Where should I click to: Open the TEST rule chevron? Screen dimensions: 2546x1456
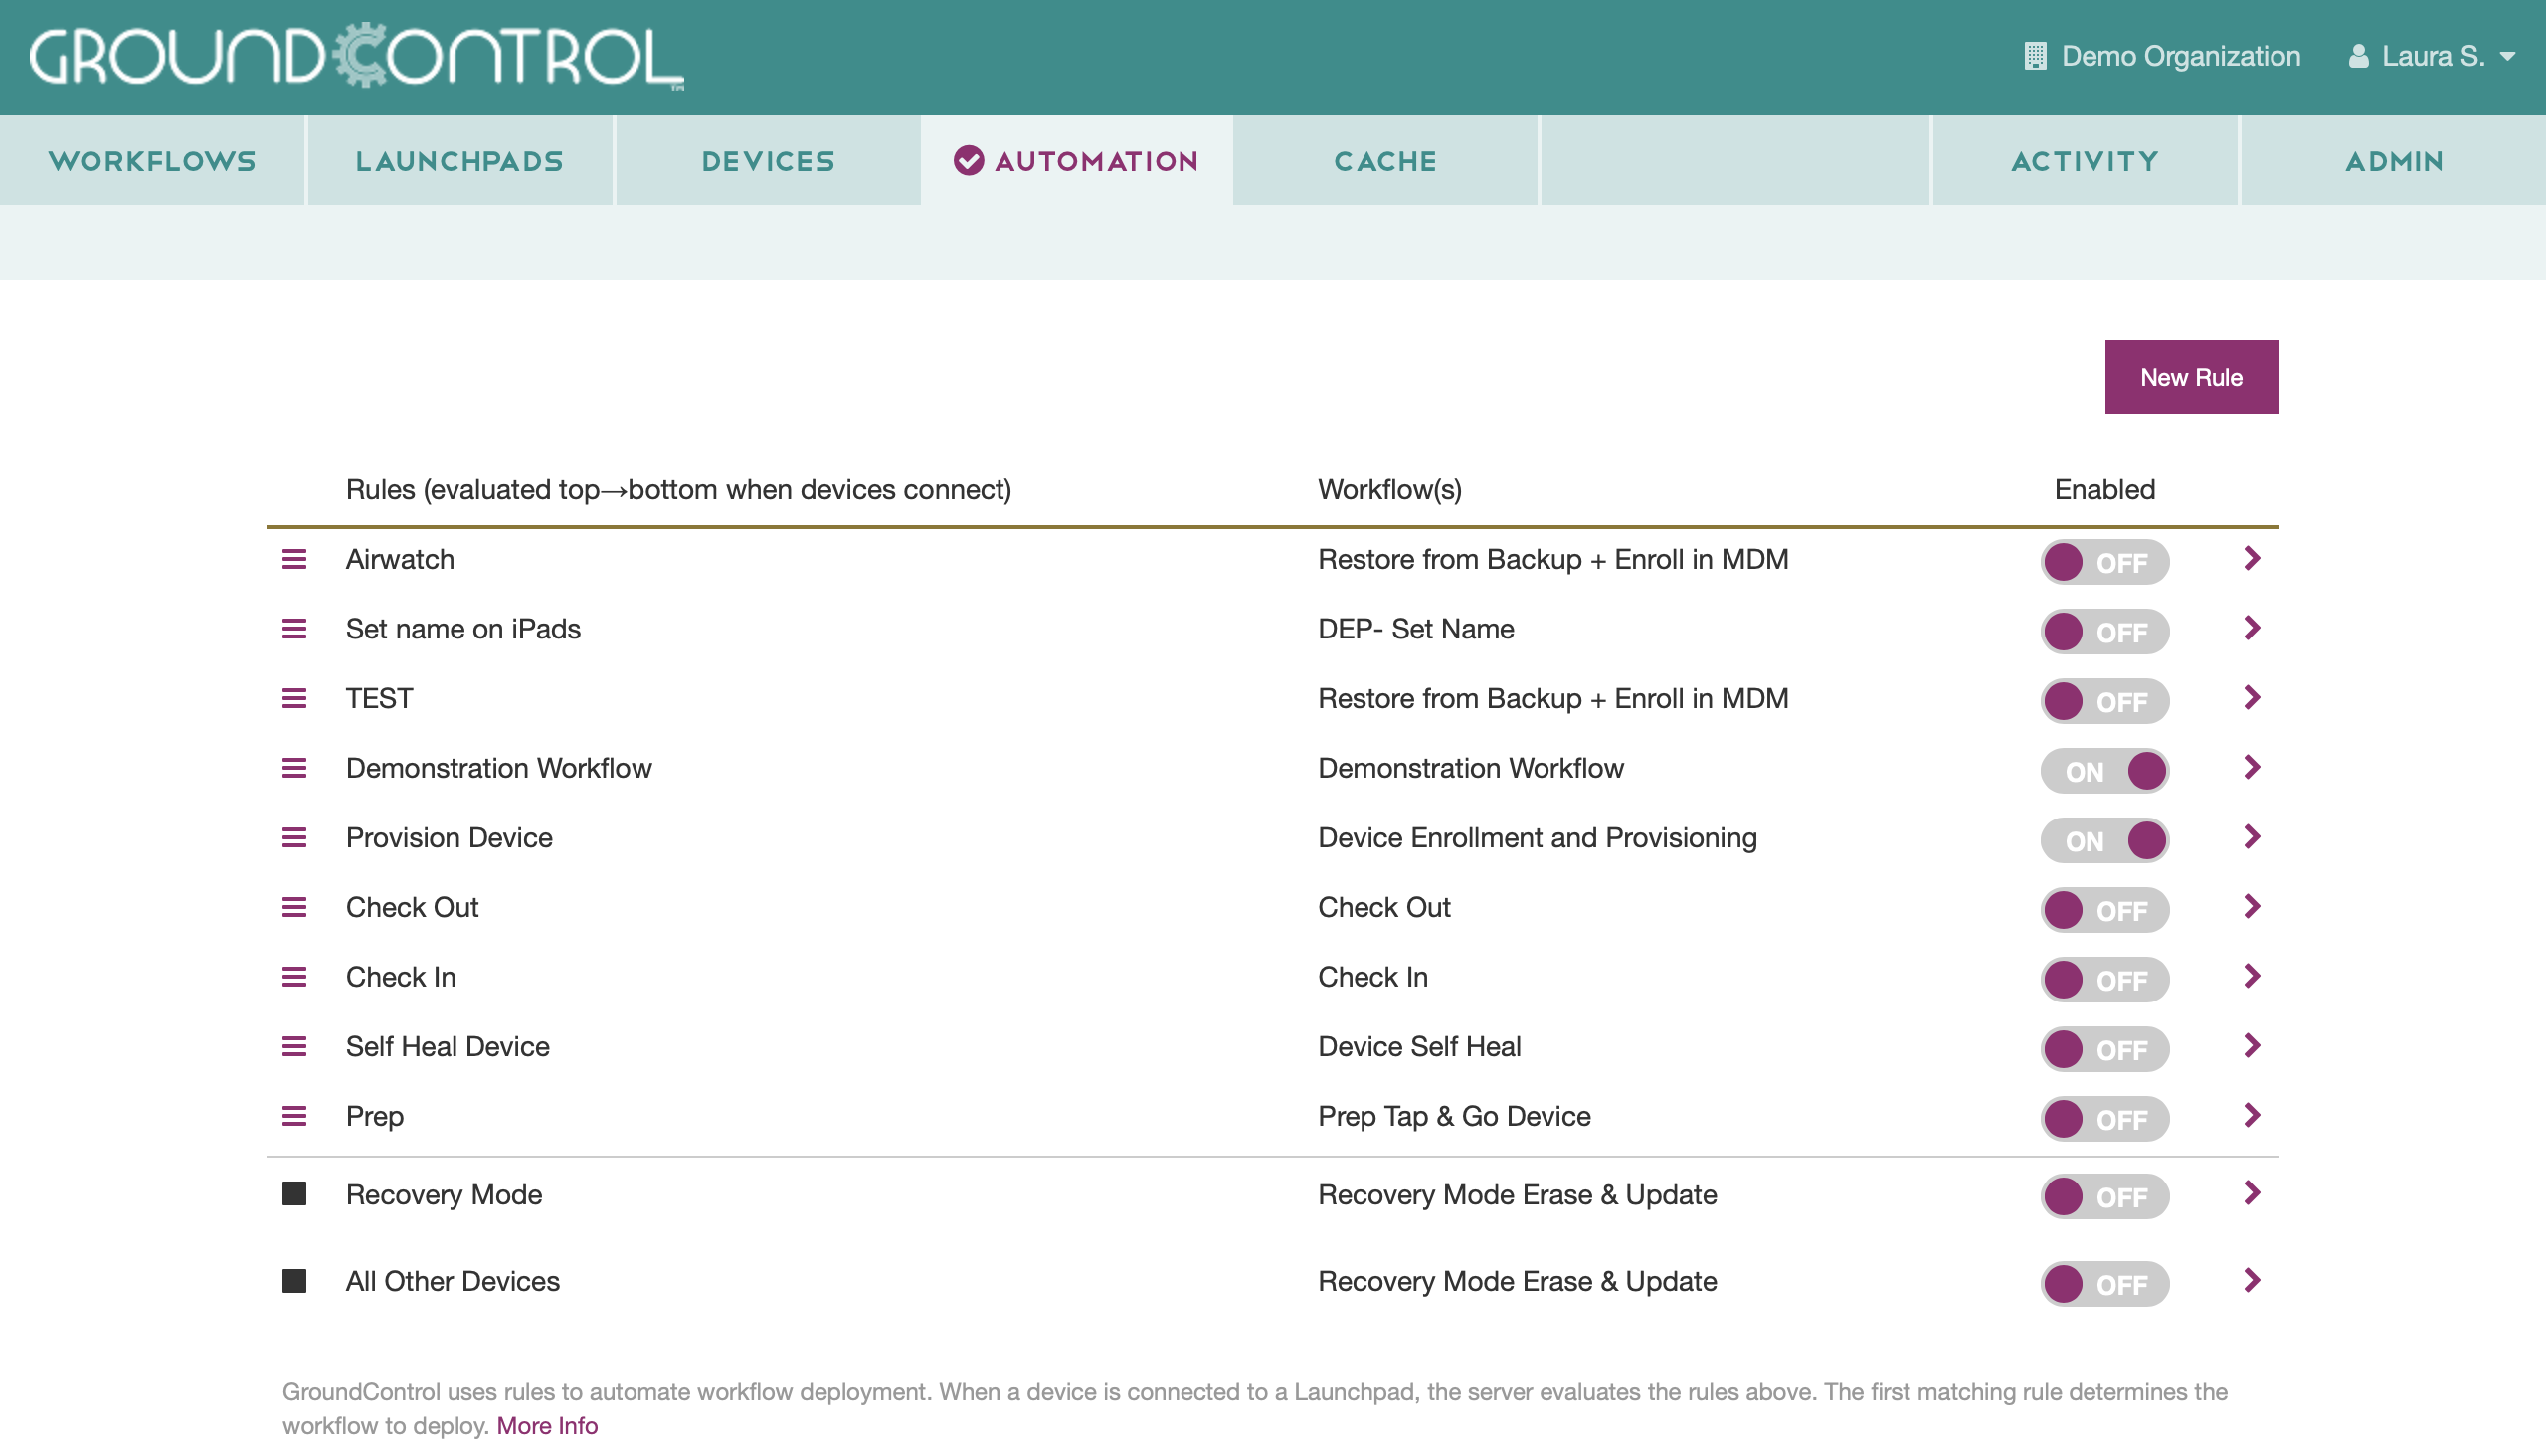(x=2252, y=698)
